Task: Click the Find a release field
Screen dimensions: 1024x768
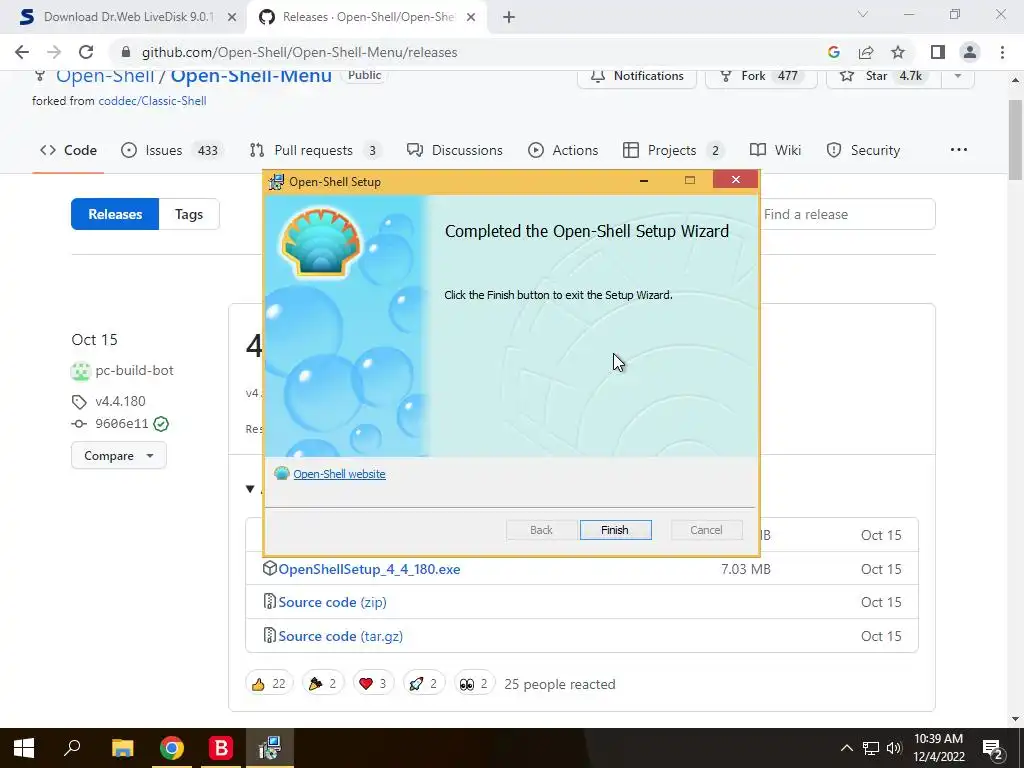Action: tap(848, 214)
